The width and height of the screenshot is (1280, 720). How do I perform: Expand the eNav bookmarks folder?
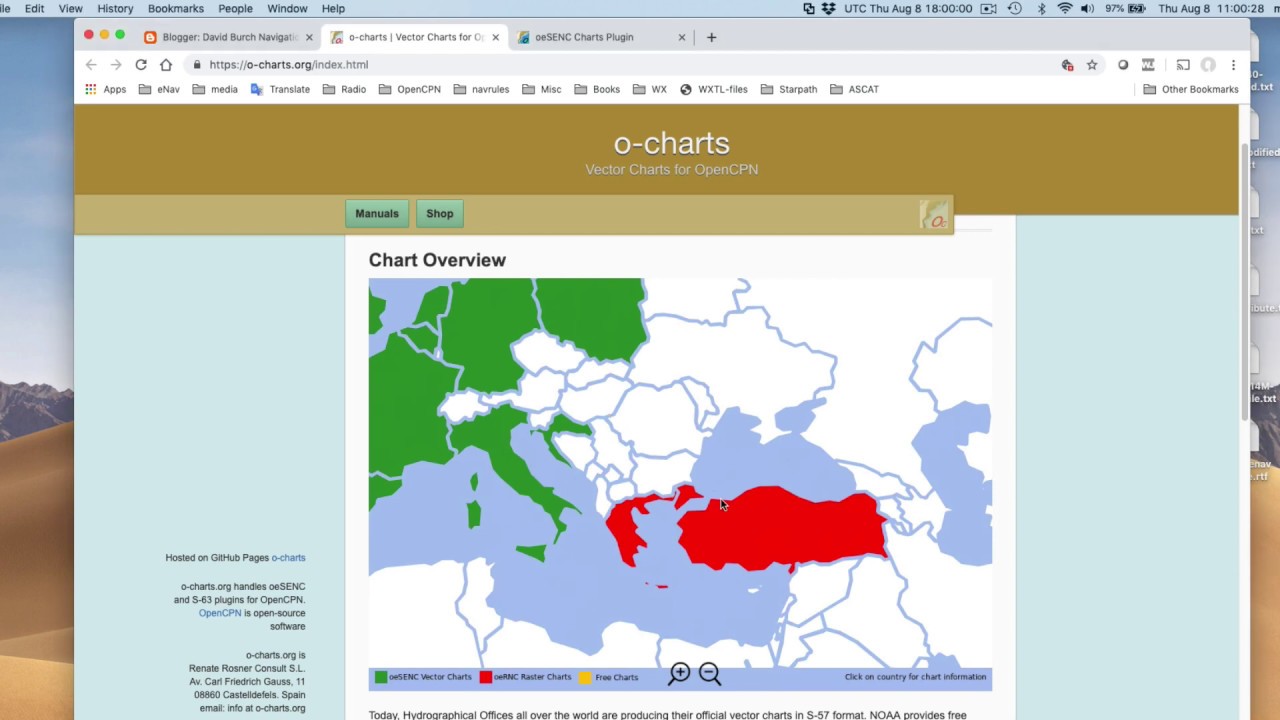click(159, 89)
